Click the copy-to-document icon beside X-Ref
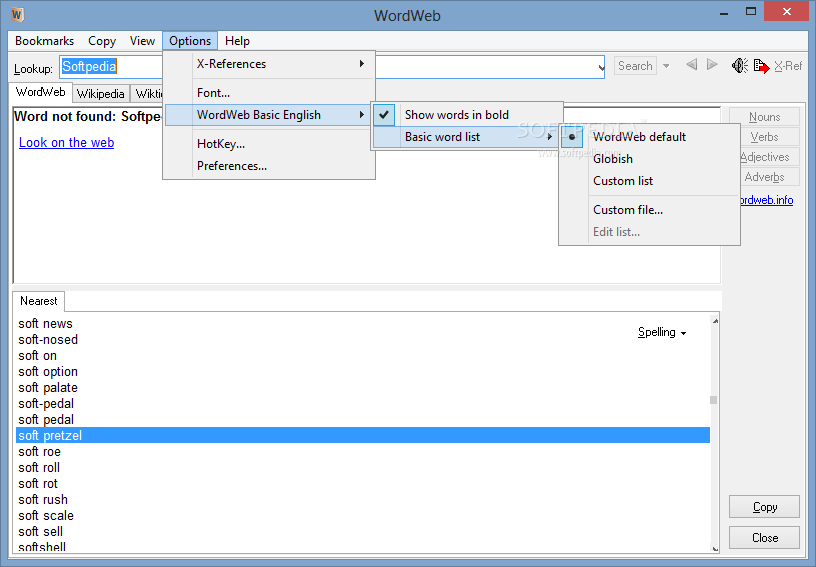Screen dimensions: 816x567 click(761, 66)
